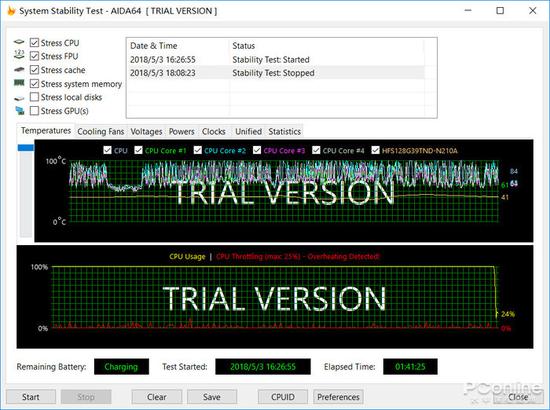Image resolution: width=550 pixels, height=410 pixels.
Task: Click the 123 icon beside Stress FPU
Action: [19, 55]
